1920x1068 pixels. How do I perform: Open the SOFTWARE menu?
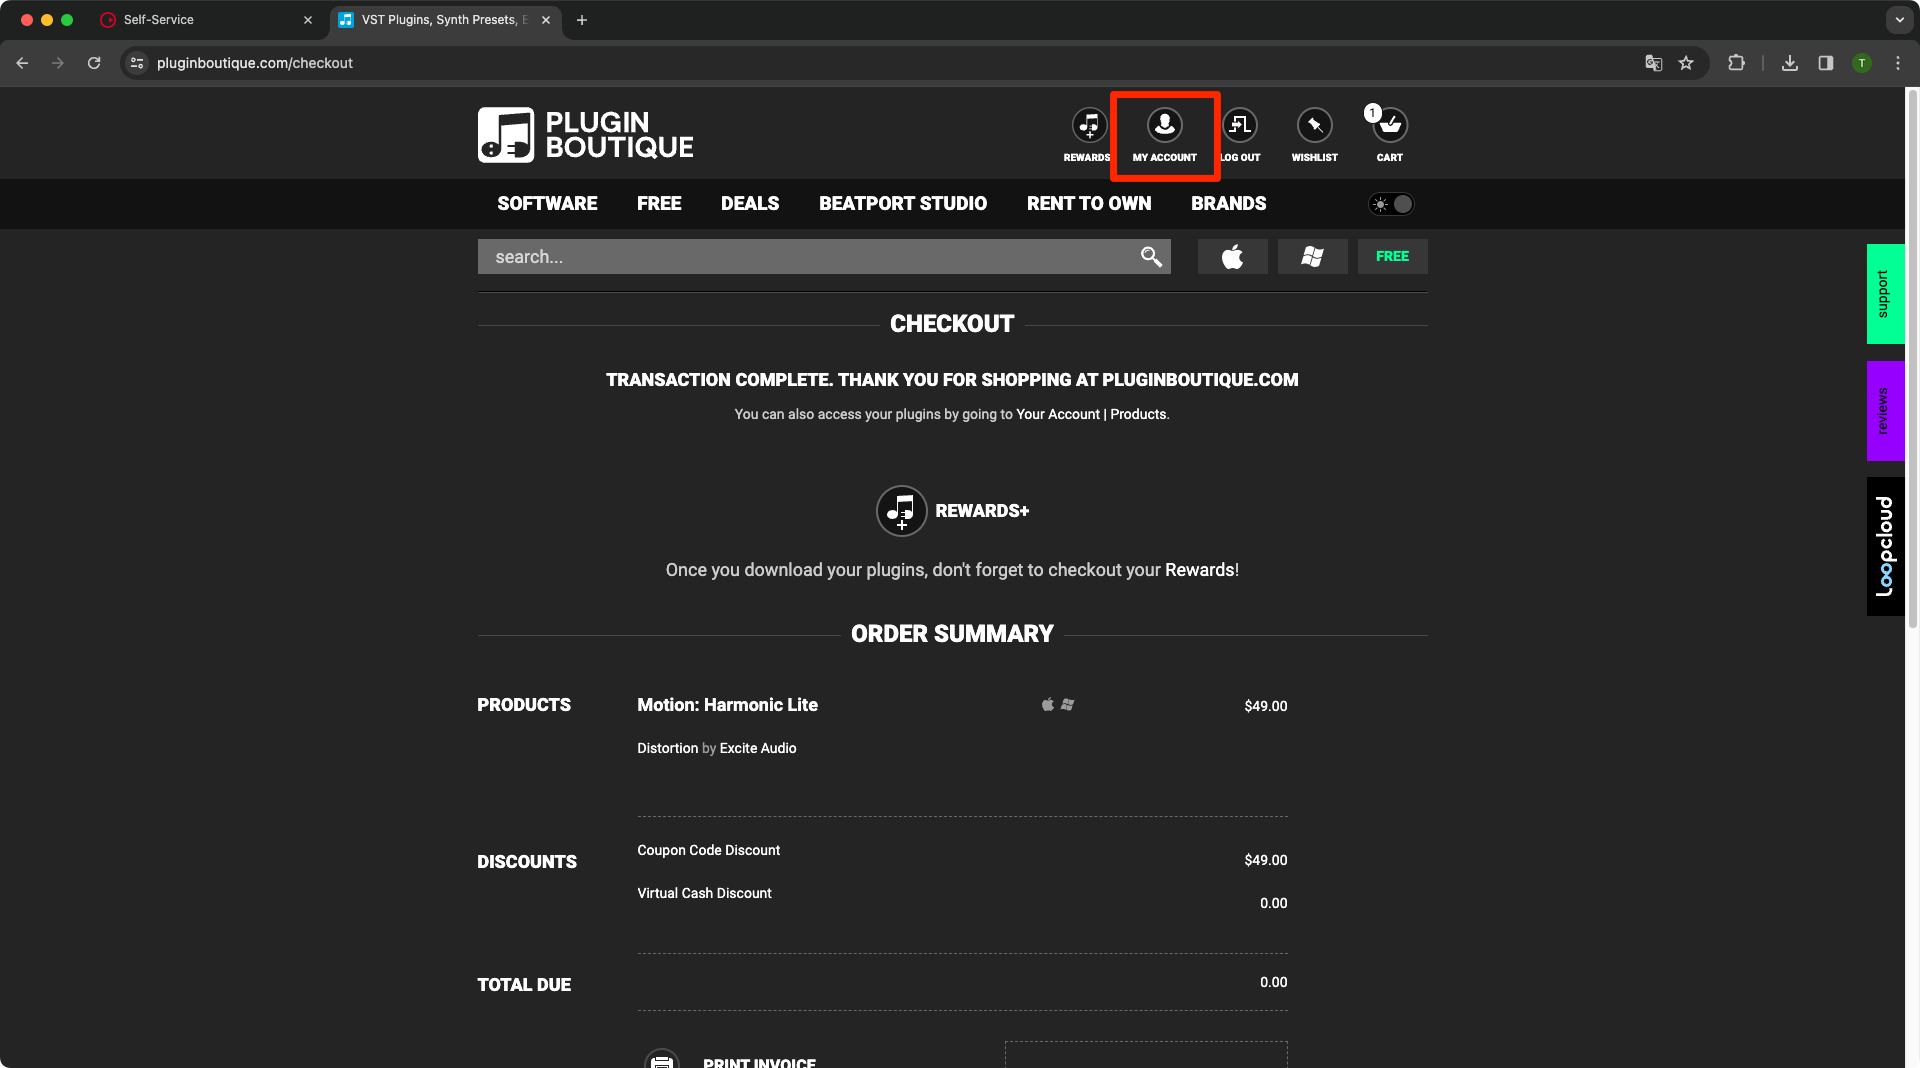click(547, 204)
